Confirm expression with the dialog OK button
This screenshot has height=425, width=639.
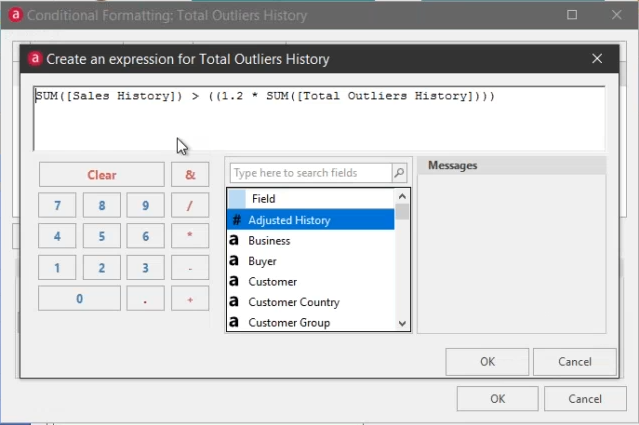tap(487, 361)
